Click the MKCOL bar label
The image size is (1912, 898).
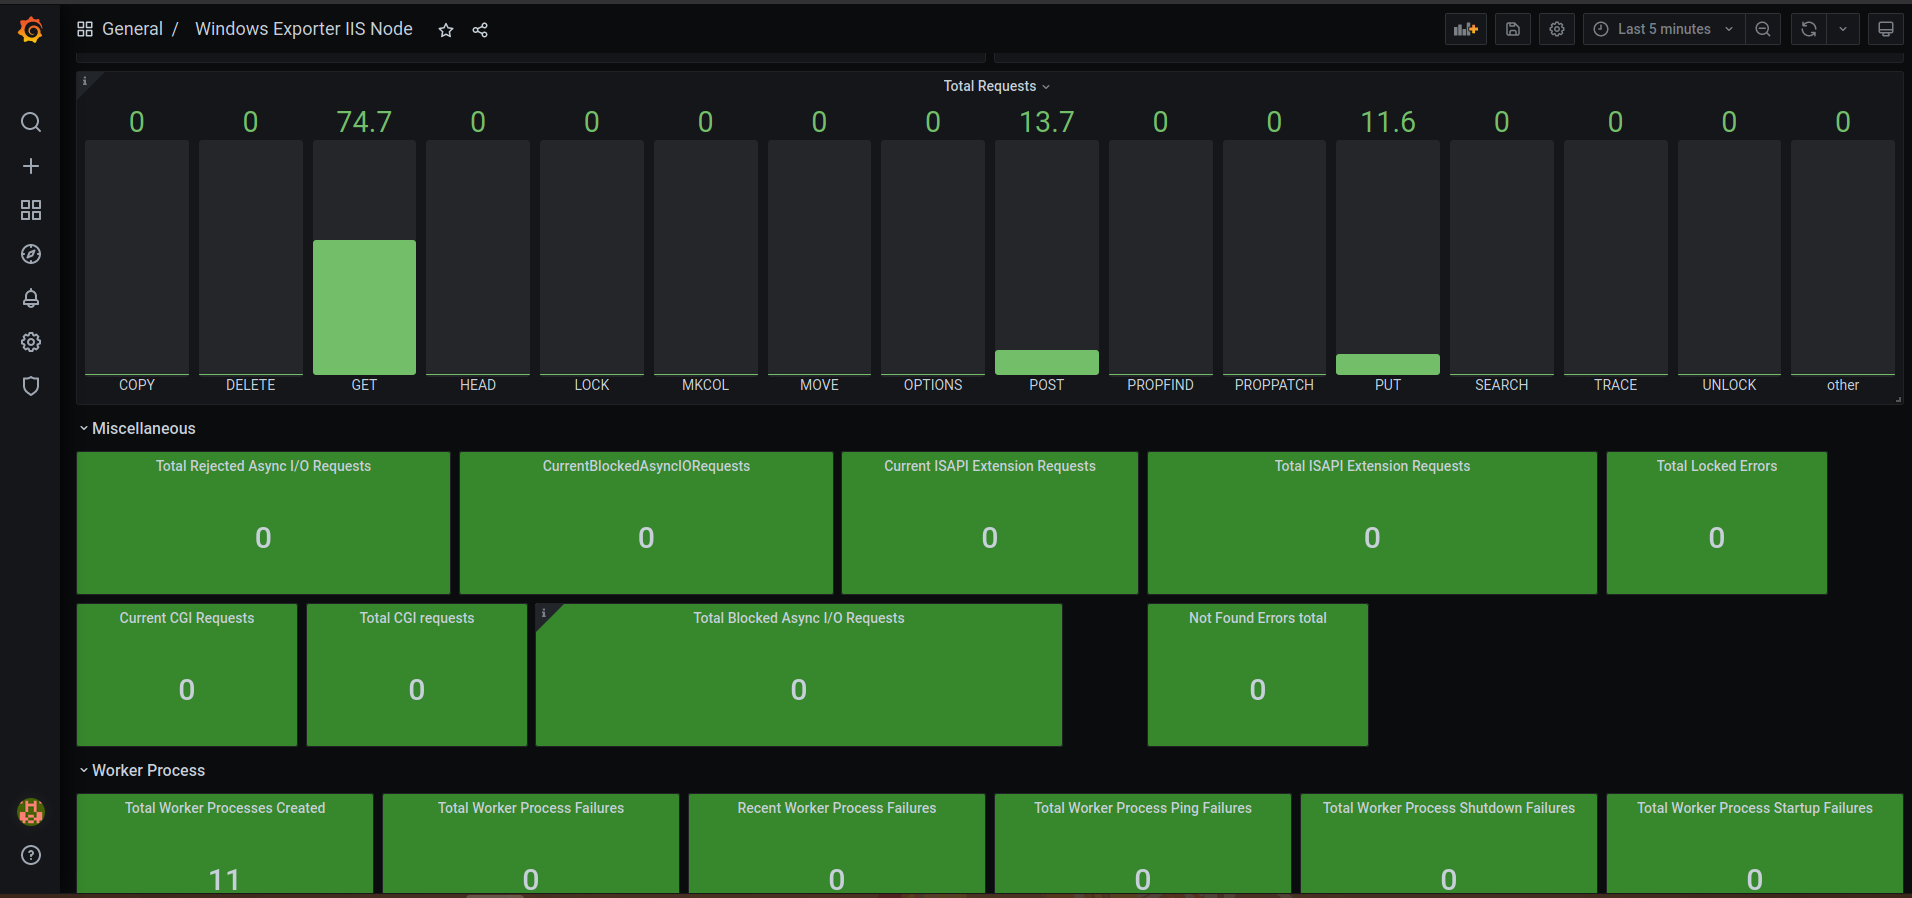click(x=705, y=385)
